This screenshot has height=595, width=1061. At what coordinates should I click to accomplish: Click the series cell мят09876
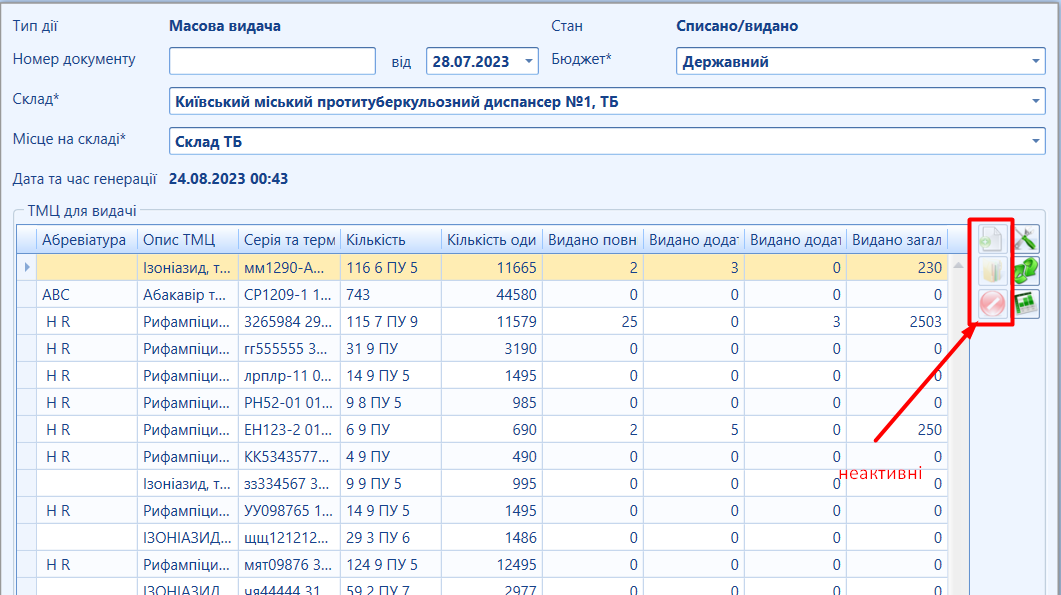click(x=289, y=565)
